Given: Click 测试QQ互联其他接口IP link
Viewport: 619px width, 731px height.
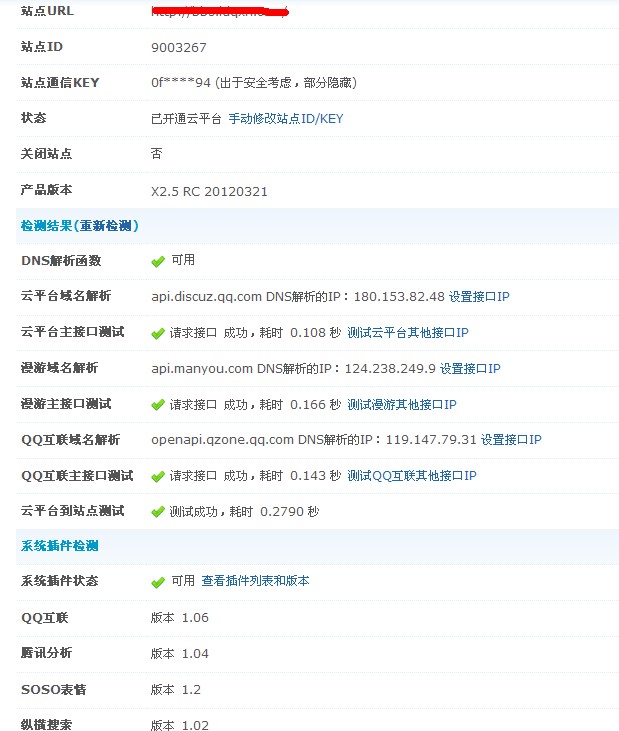Looking at the screenshot, I should click(x=412, y=476).
